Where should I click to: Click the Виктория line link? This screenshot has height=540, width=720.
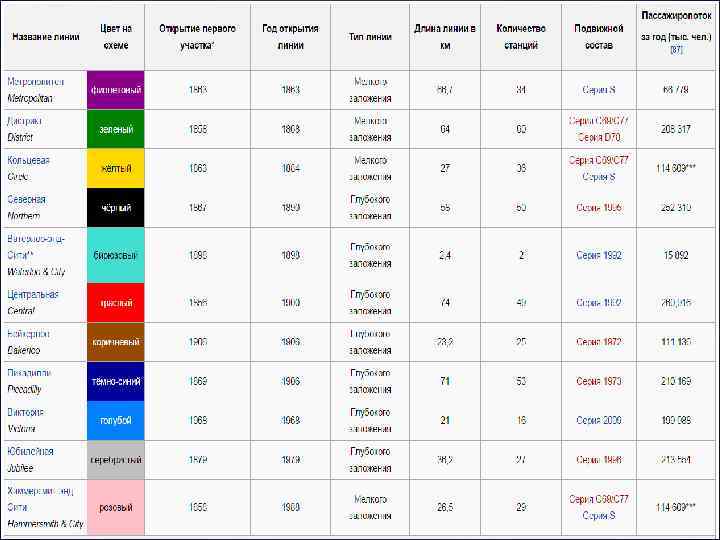(x=27, y=412)
